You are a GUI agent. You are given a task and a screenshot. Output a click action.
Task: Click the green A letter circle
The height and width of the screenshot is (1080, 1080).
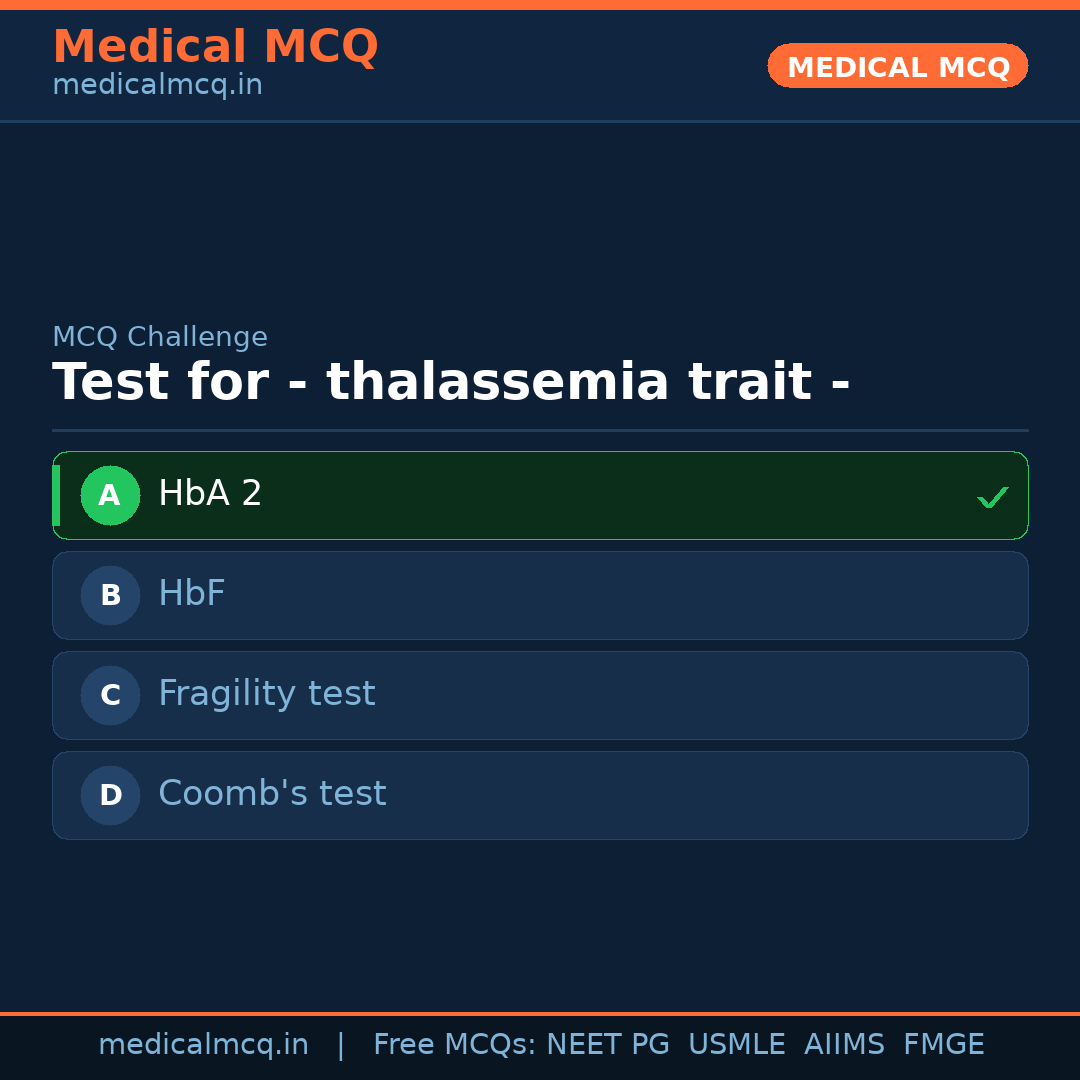tap(110, 495)
